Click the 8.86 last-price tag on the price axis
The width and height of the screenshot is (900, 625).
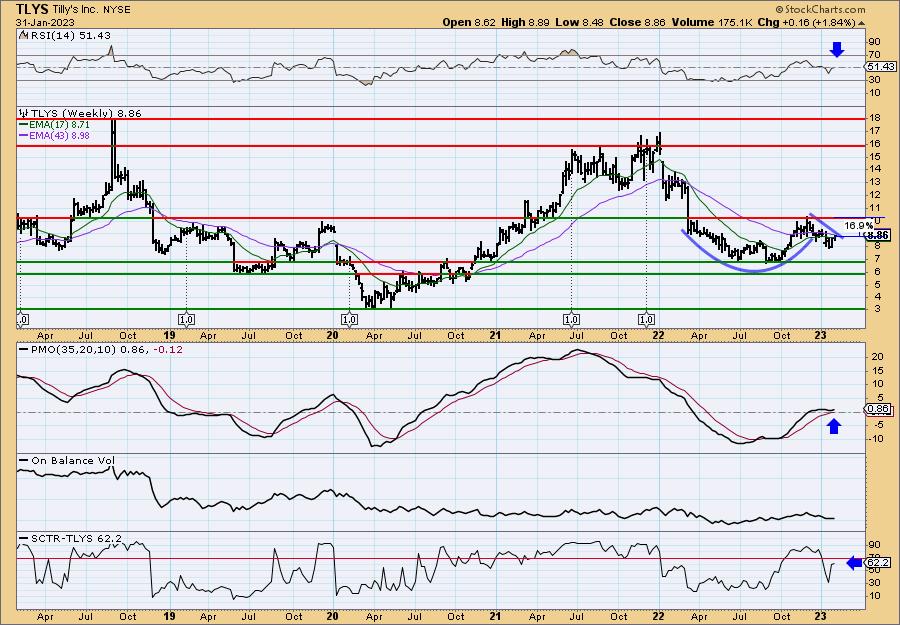(878, 235)
